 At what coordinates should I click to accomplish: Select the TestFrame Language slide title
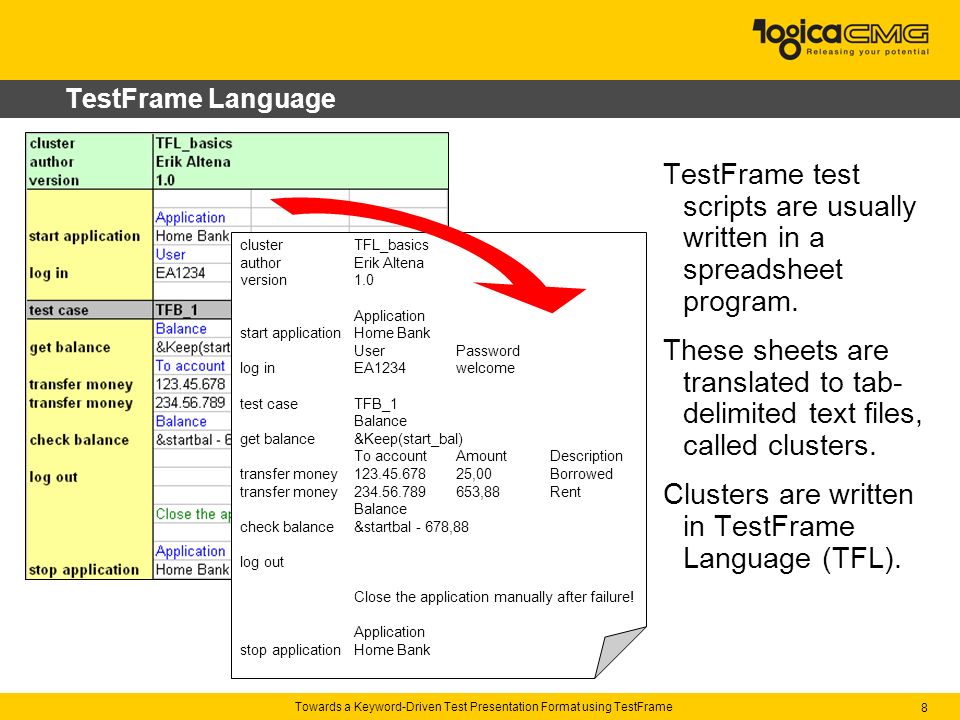click(x=201, y=99)
